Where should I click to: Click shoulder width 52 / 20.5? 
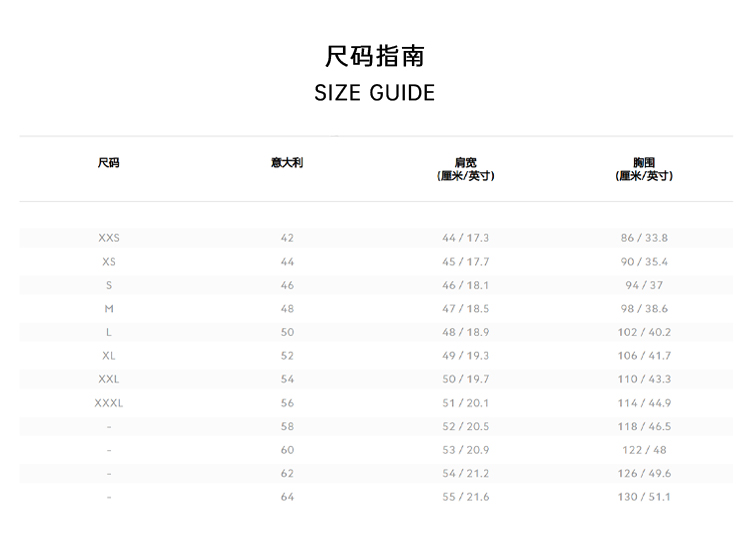[465, 426]
